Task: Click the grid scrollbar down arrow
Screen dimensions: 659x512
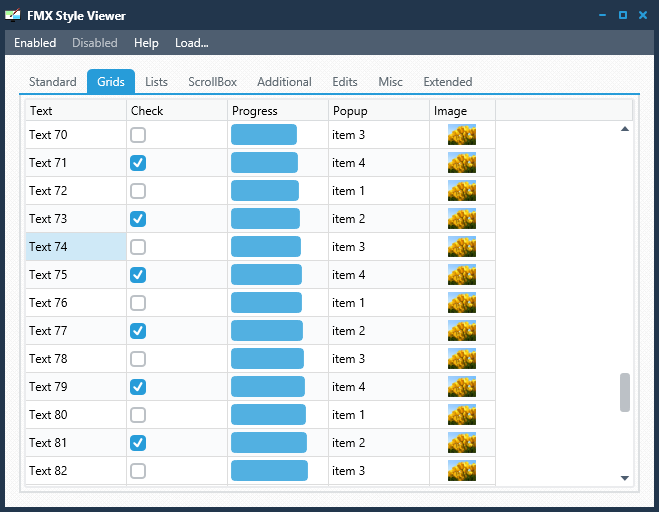Action: [625, 478]
